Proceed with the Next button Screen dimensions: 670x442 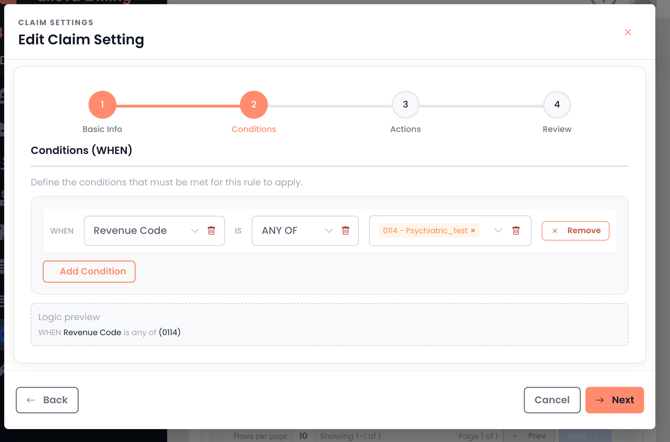[614, 400]
